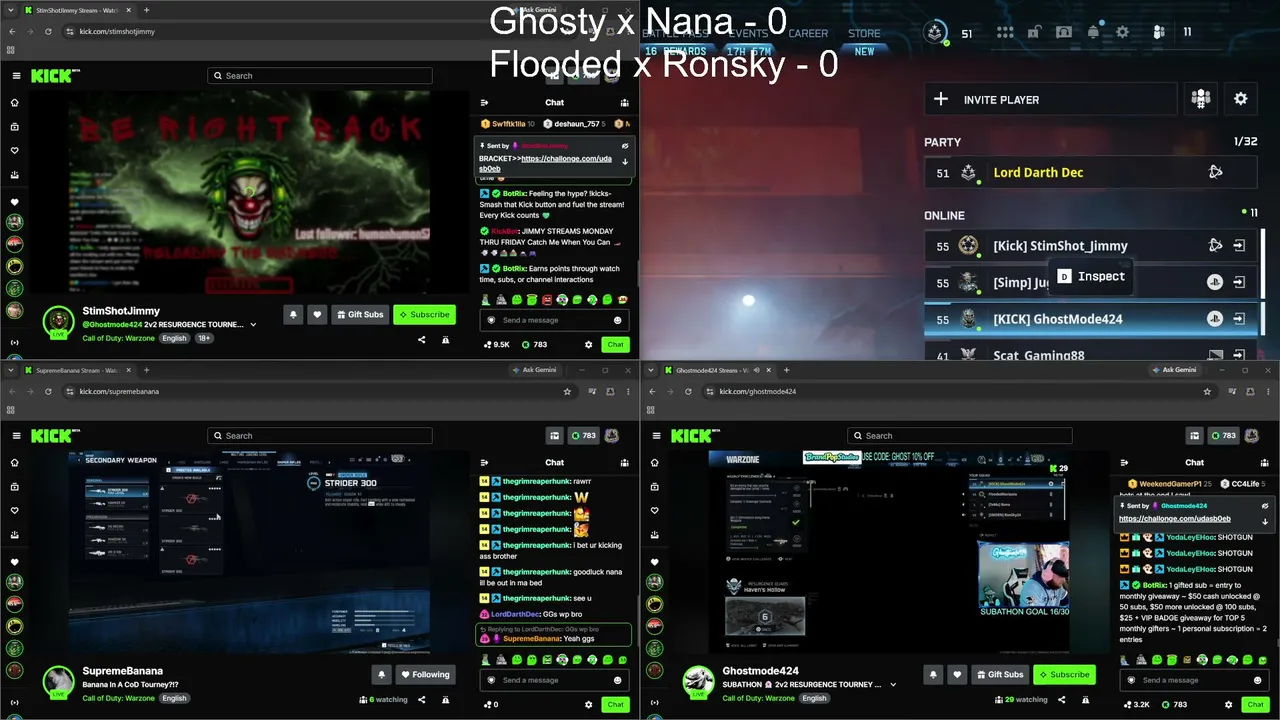Click the Send a message box in SupremeBanana chat
Image resolution: width=1280 pixels, height=720 pixels.
pos(554,680)
